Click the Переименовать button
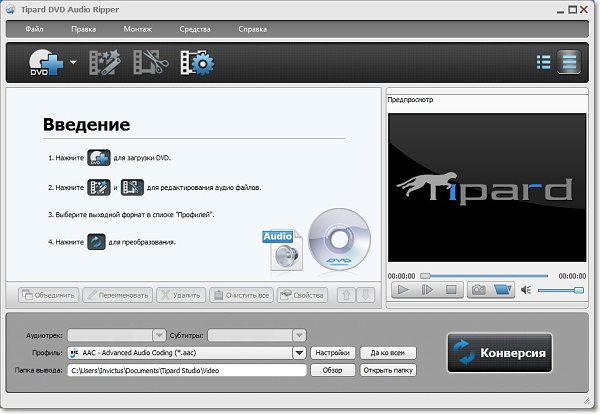 (117, 295)
